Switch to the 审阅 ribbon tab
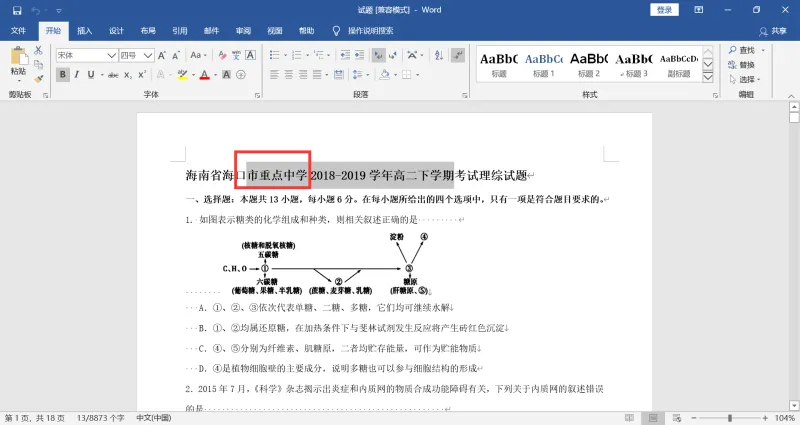This screenshot has width=800, height=425. click(243, 31)
